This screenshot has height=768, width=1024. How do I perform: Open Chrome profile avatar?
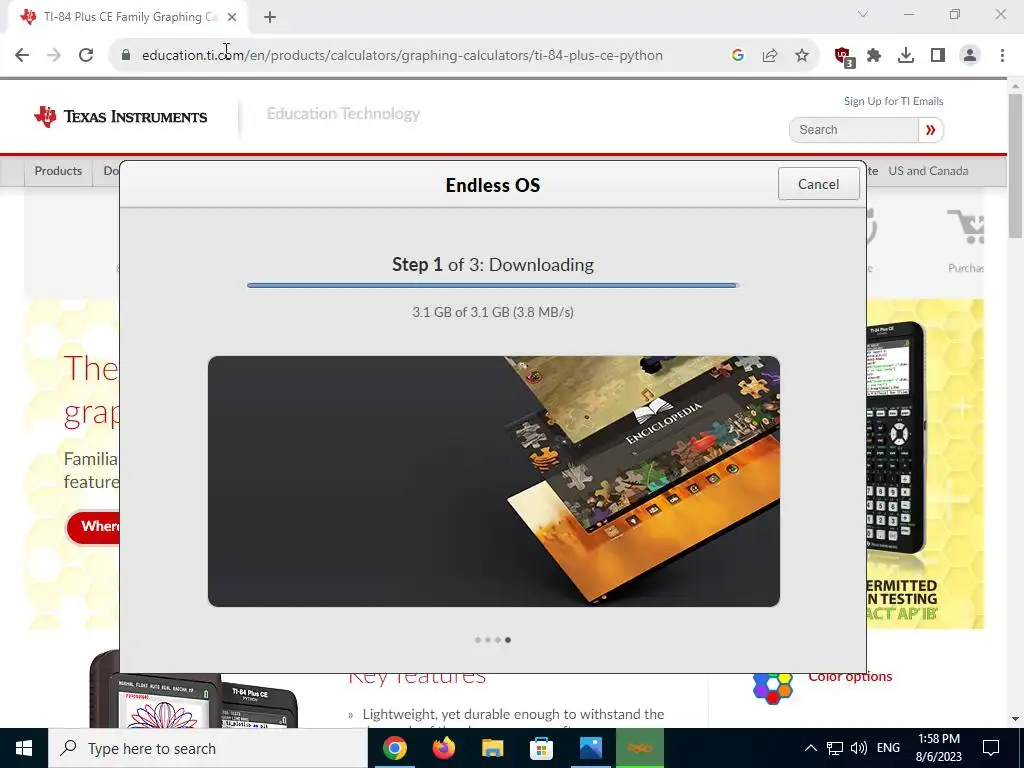[970, 55]
